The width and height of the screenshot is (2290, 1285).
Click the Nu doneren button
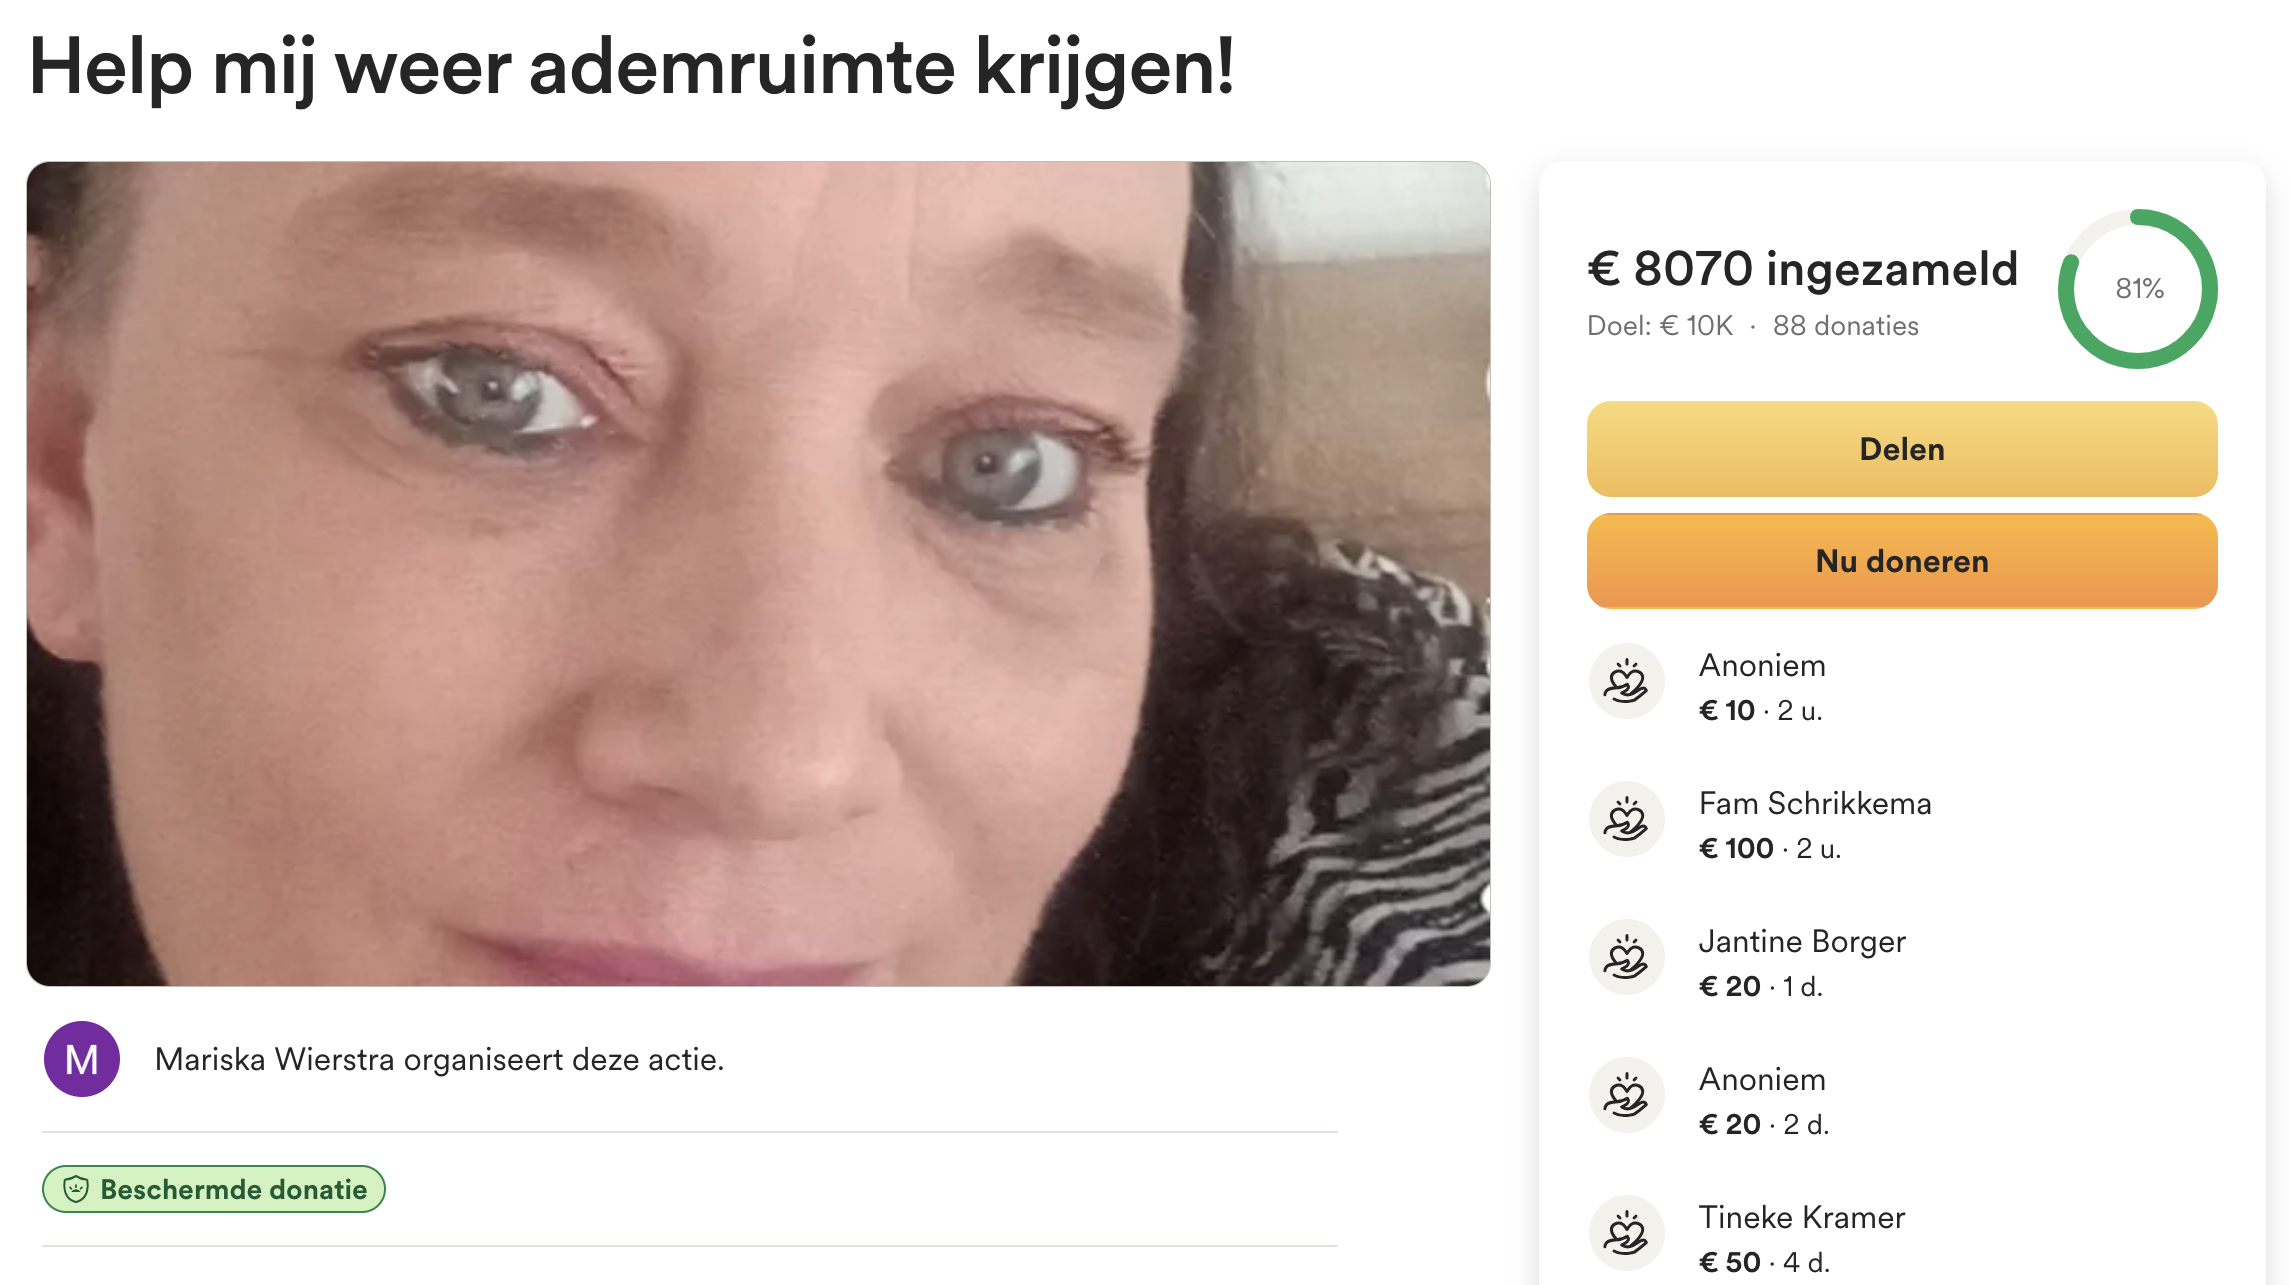(x=1901, y=561)
